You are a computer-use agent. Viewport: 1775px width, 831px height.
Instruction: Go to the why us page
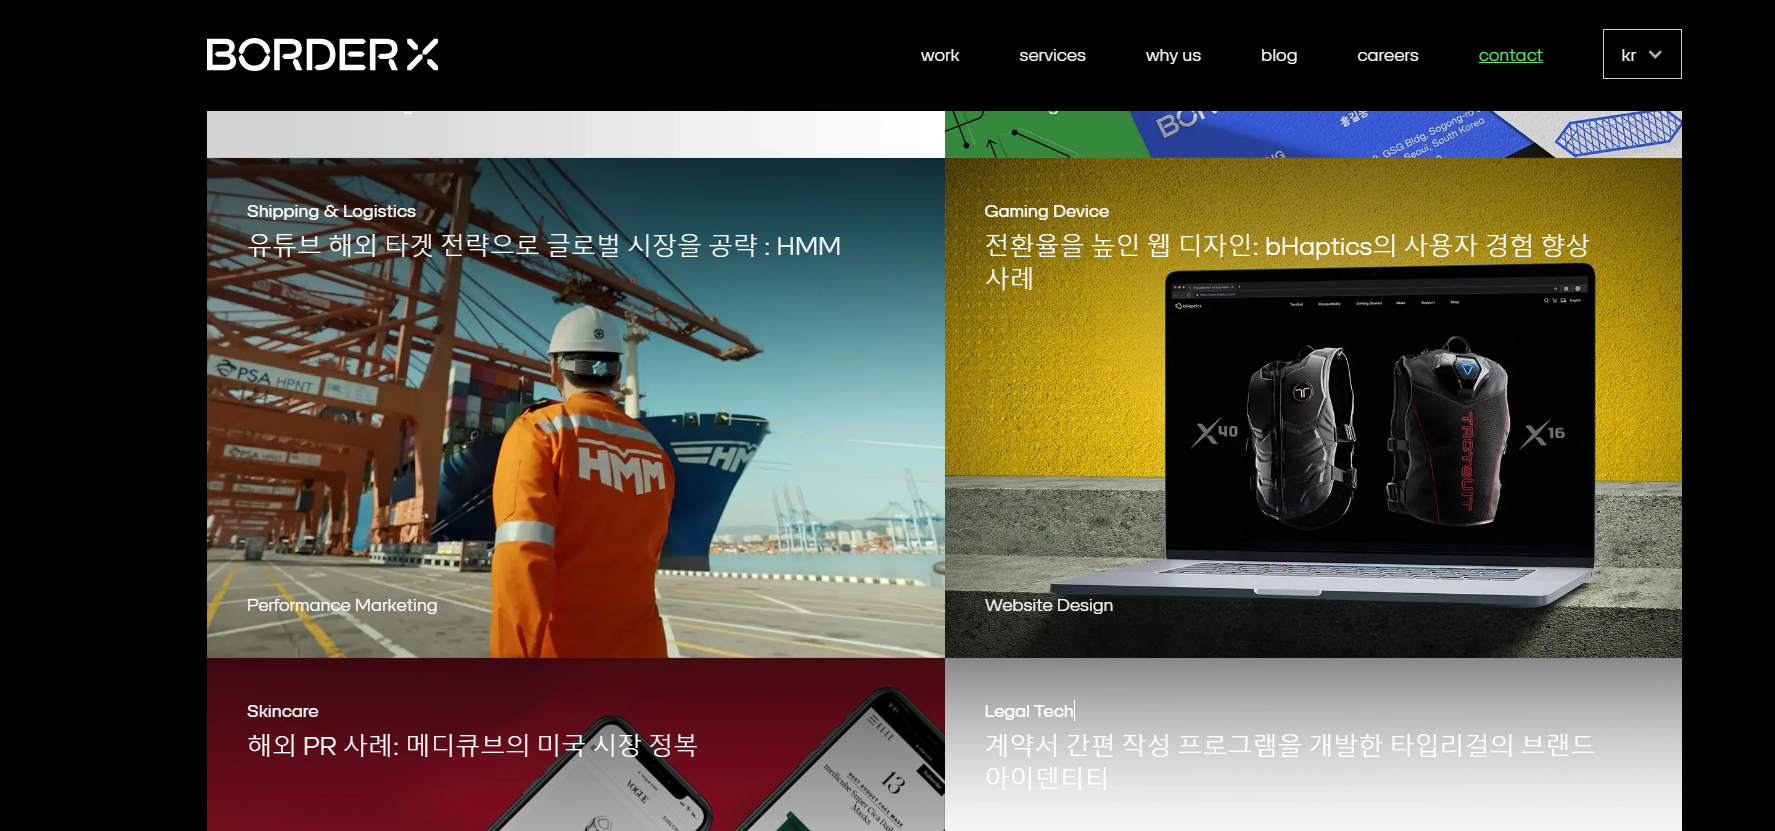[1173, 55]
